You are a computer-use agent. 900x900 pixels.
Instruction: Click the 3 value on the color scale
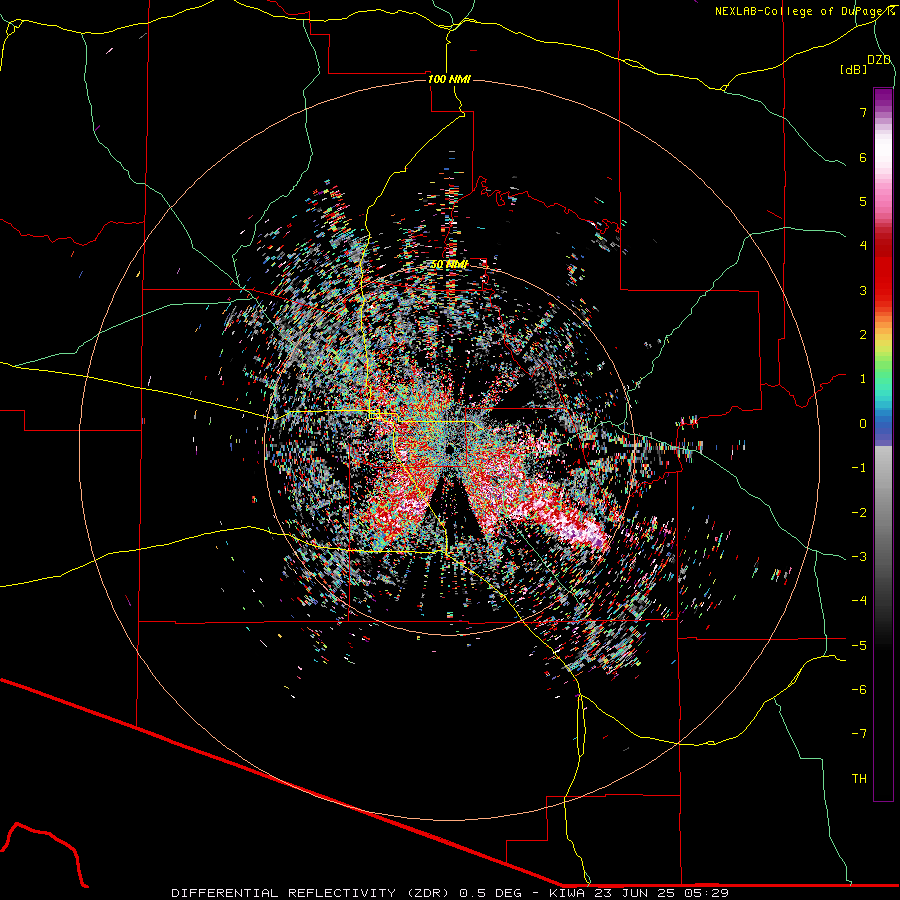coord(863,290)
